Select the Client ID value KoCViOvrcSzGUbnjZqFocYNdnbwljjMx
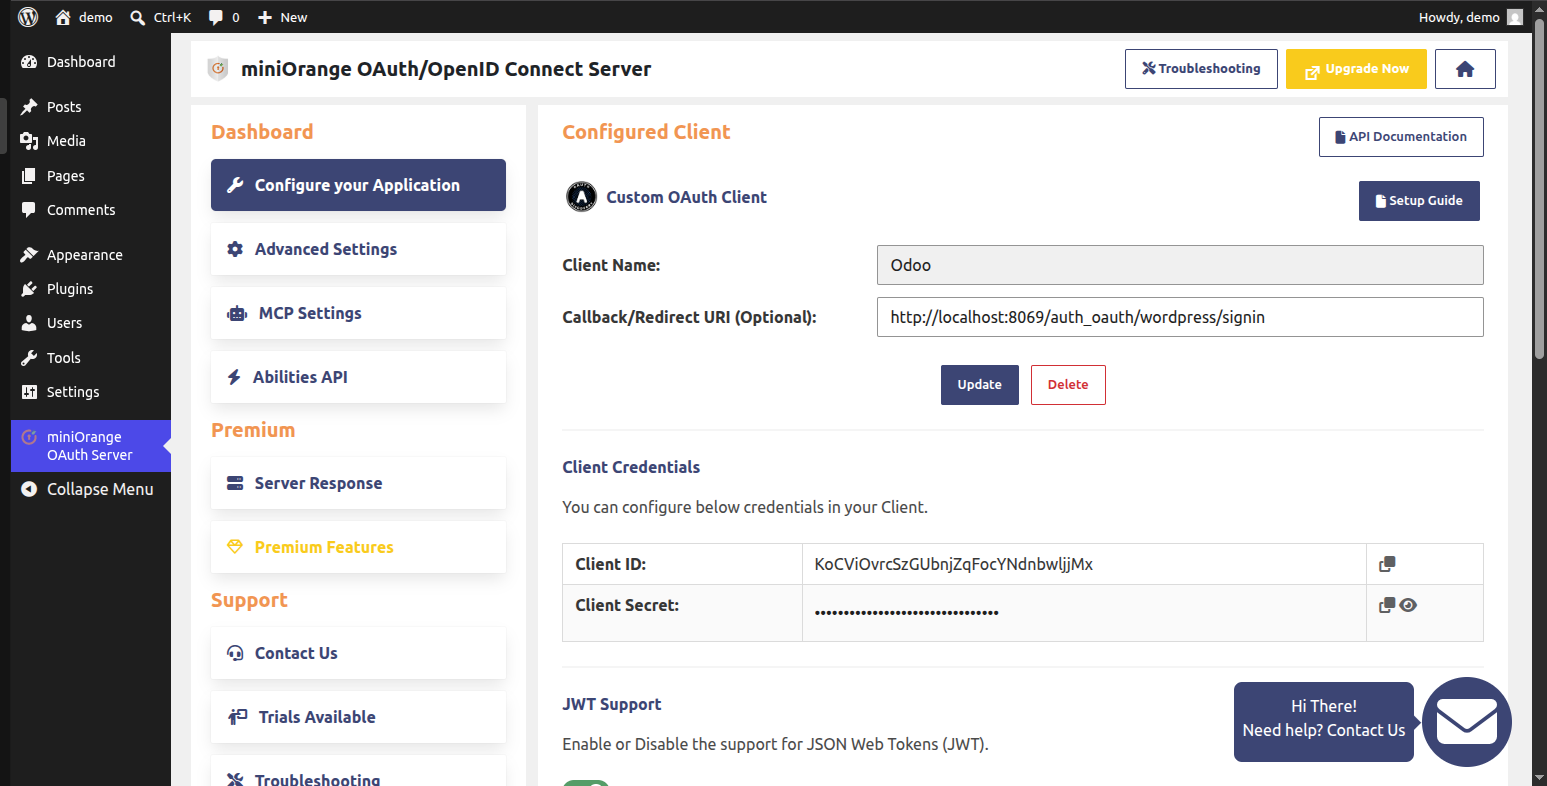Viewport: 1547px width, 786px height. click(x=954, y=564)
